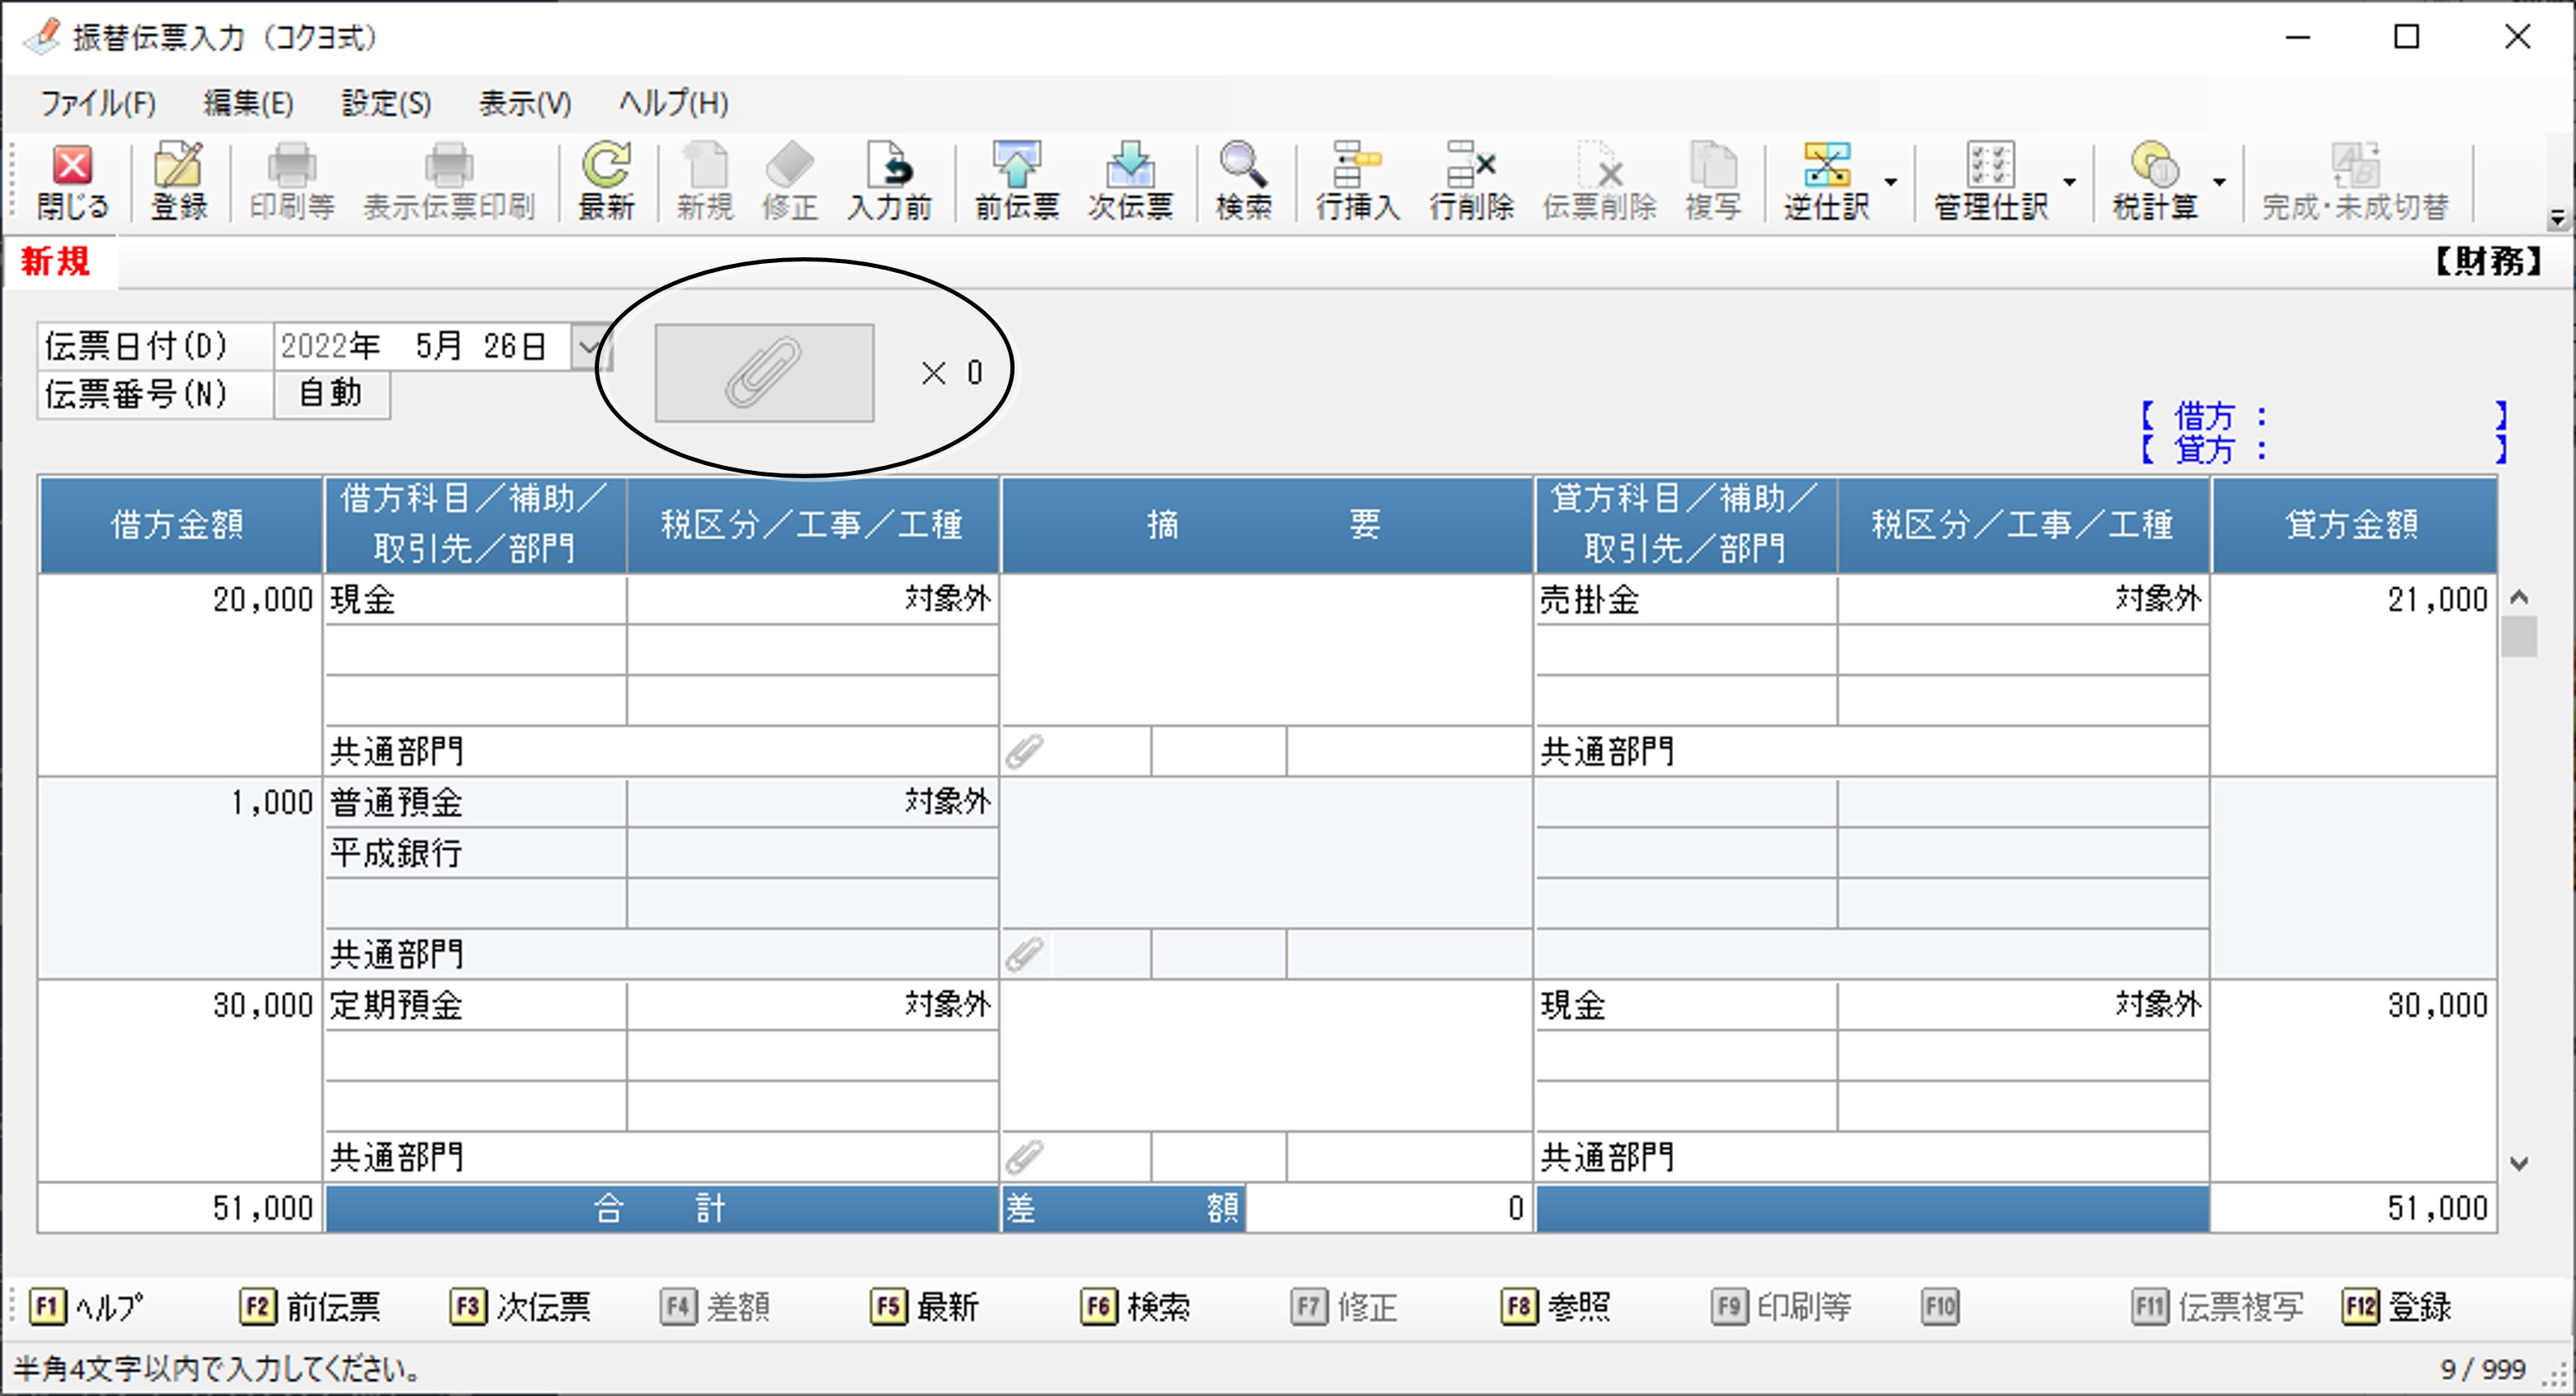Click the 閉じる (close) toolbar icon
This screenshot has width=2576, height=1396.
[72, 182]
